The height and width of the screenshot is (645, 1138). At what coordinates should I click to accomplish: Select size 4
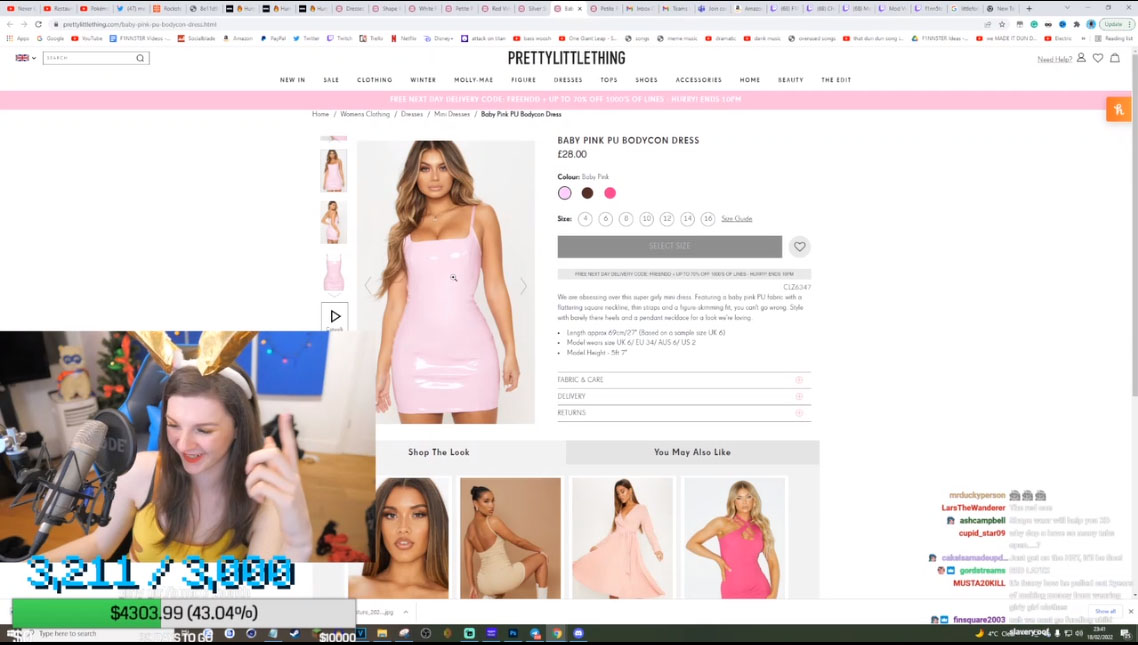click(x=585, y=218)
